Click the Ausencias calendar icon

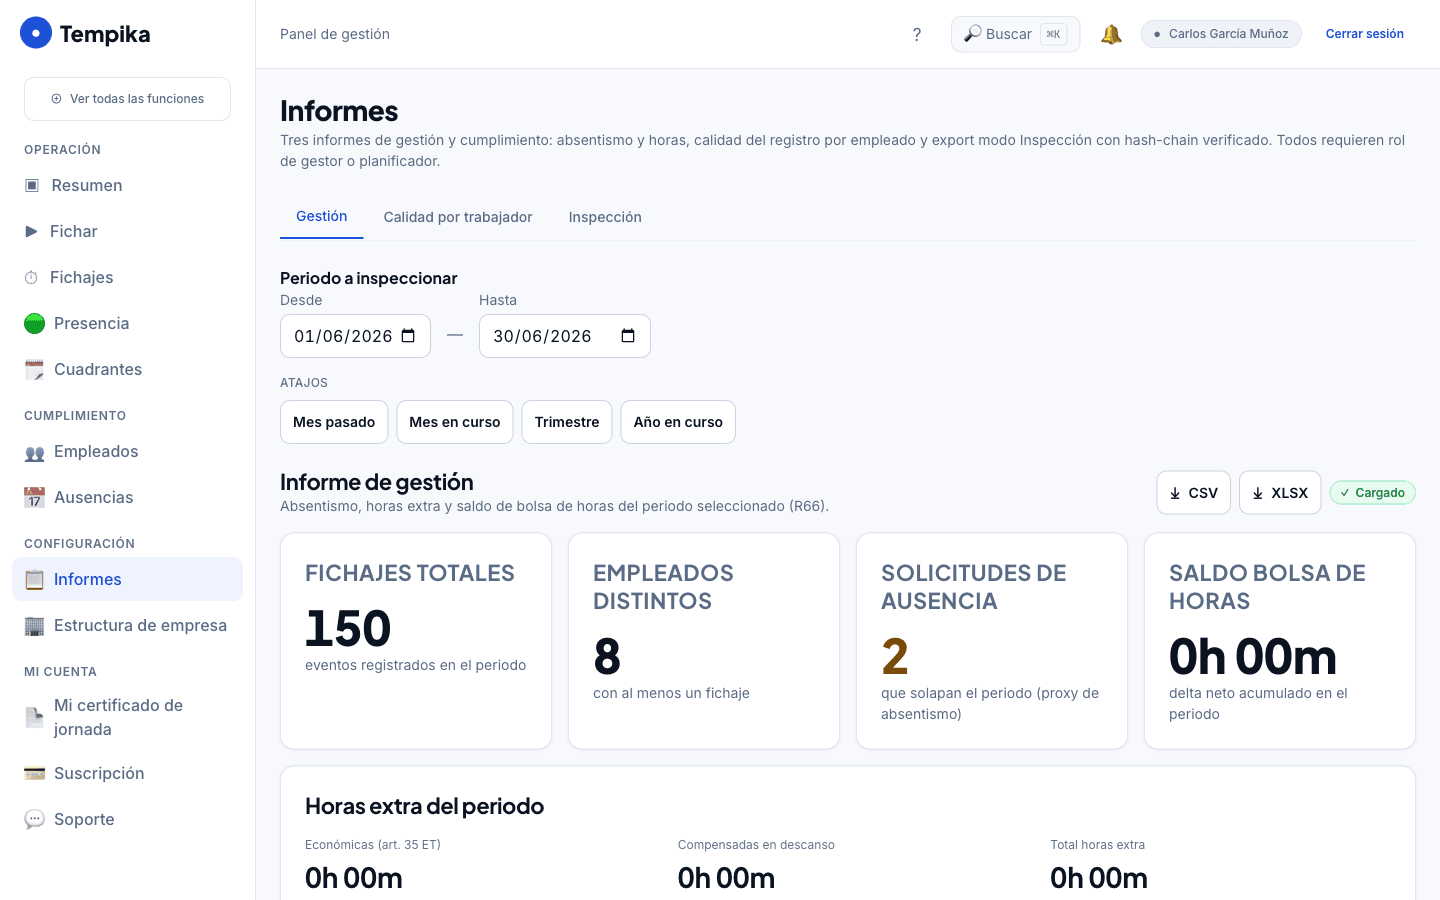pyautogui.click(x=35, y=497)
